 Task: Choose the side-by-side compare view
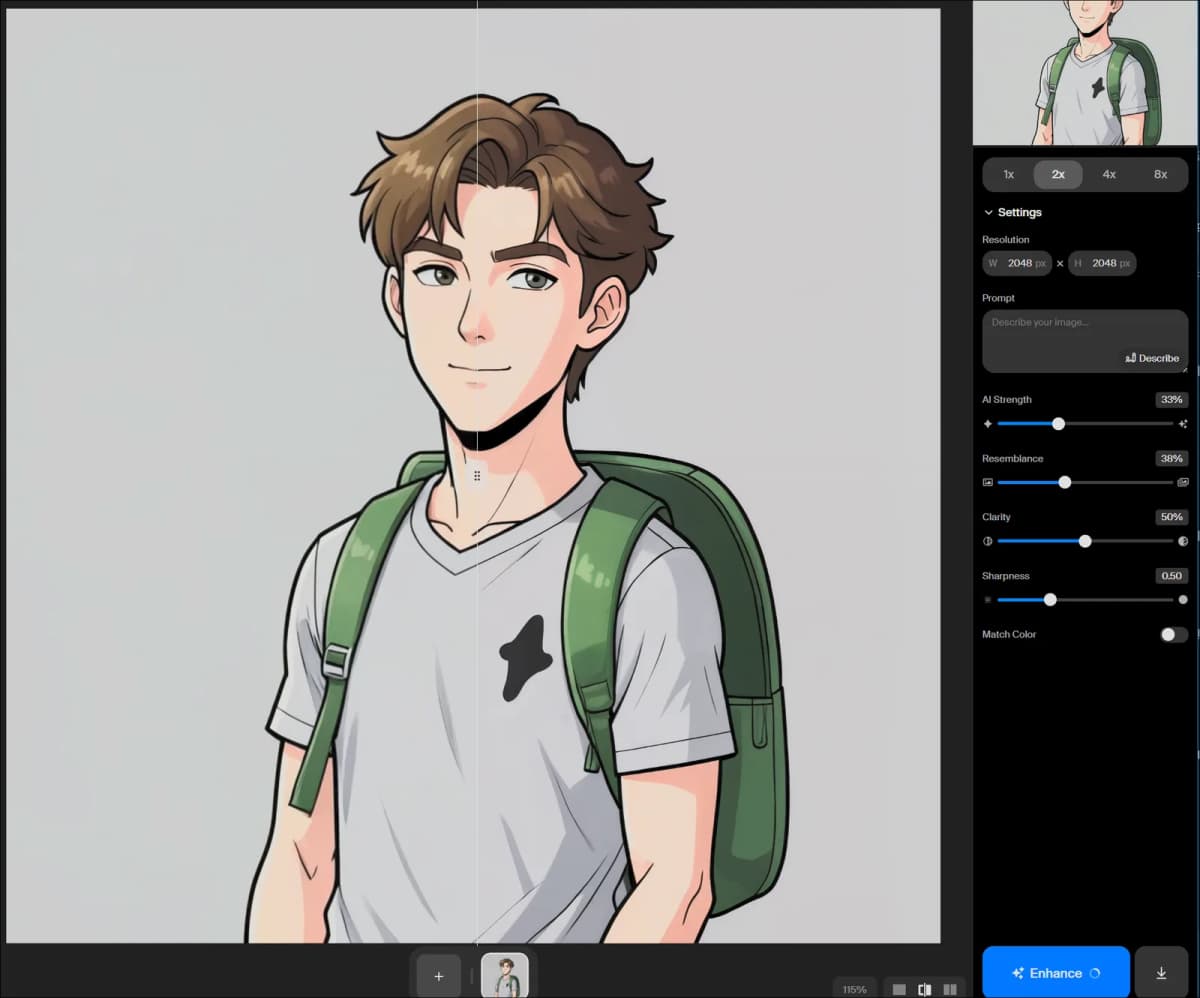click(x=950, y=989)
